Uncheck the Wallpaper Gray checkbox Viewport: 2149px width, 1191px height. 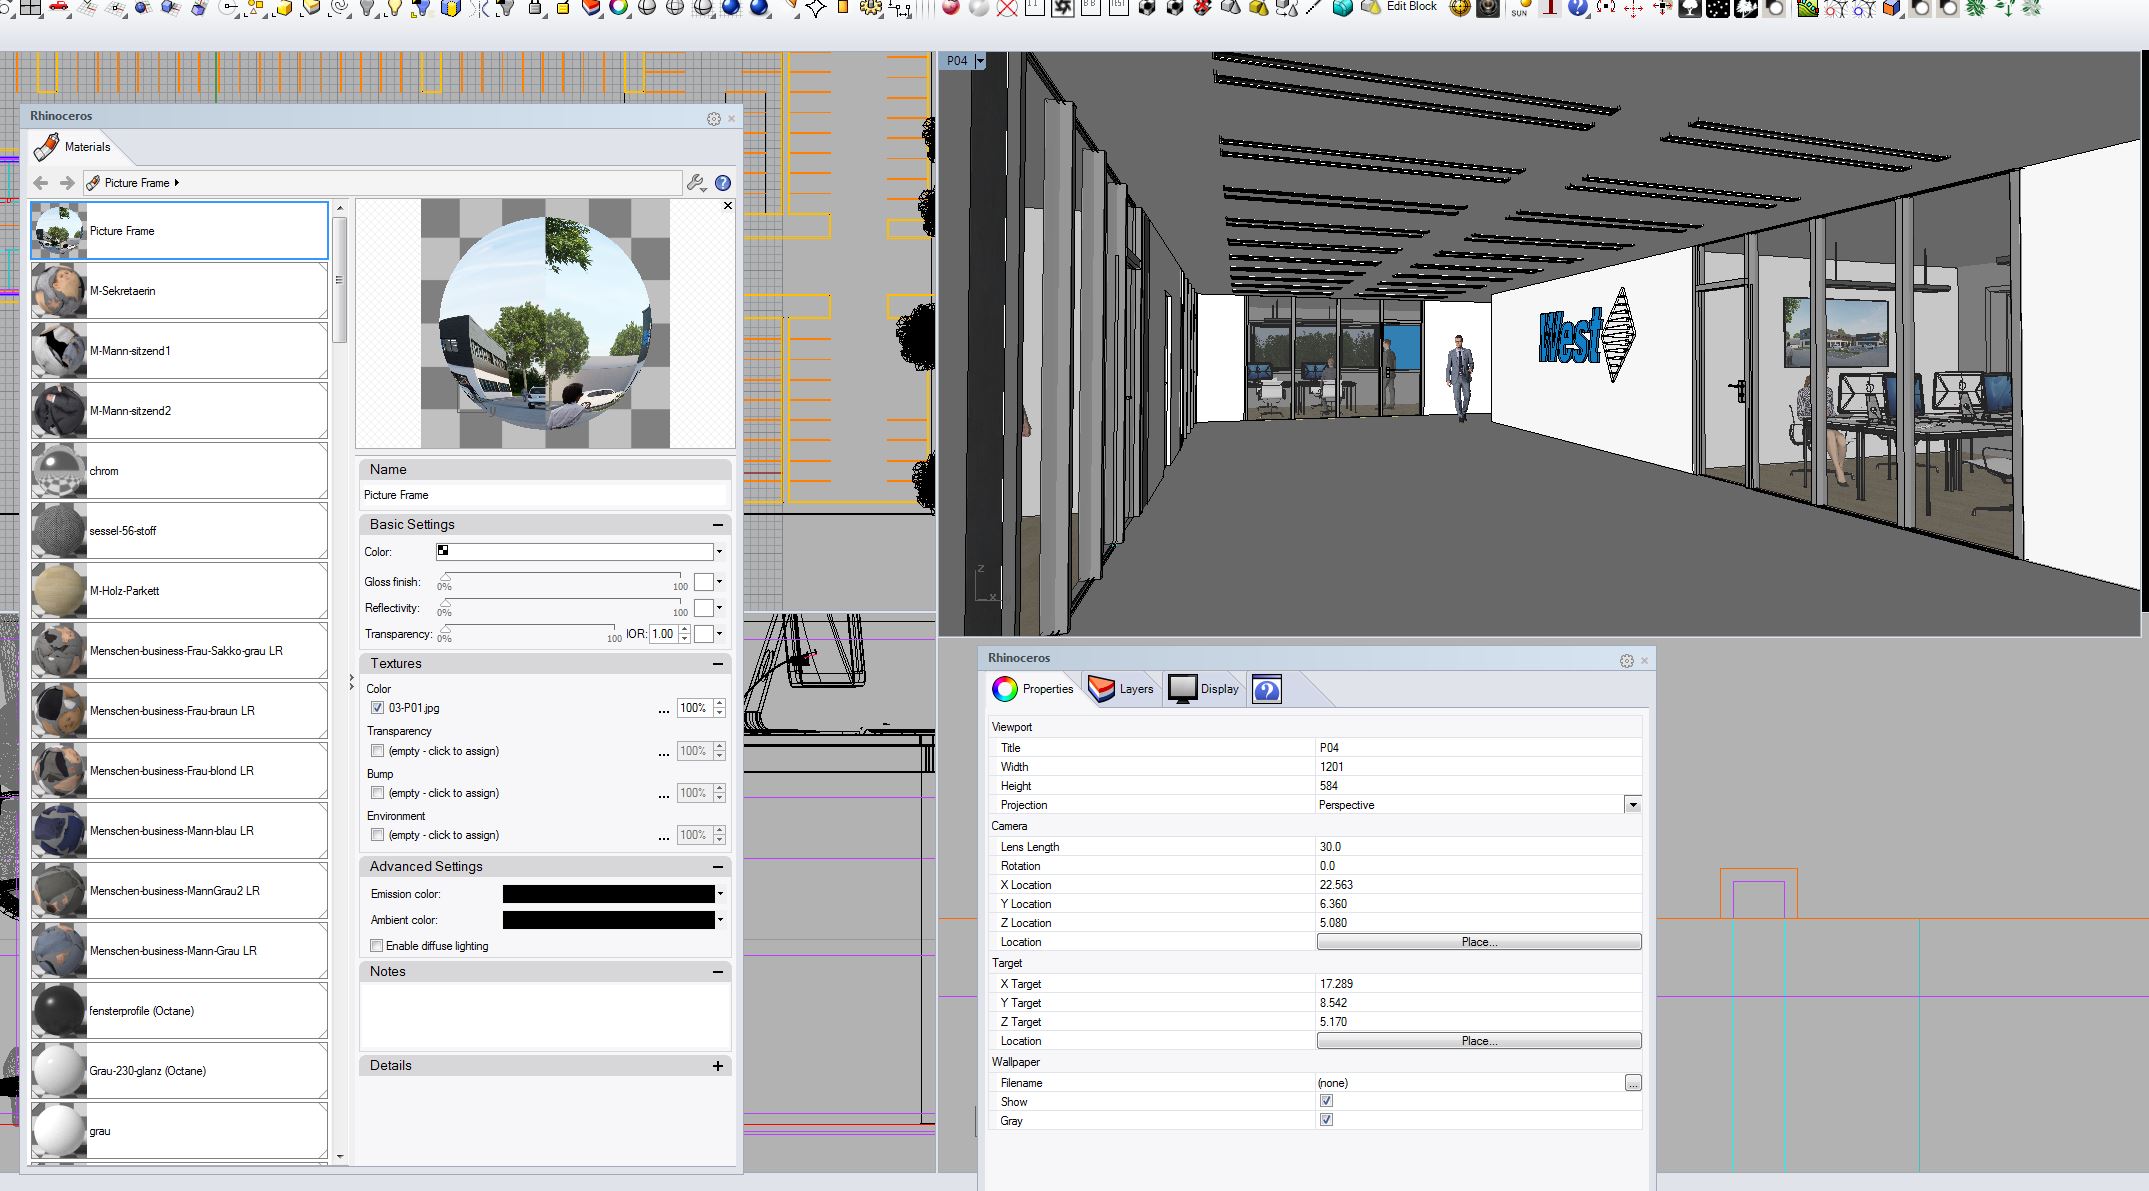[x=1326, y=1120]
